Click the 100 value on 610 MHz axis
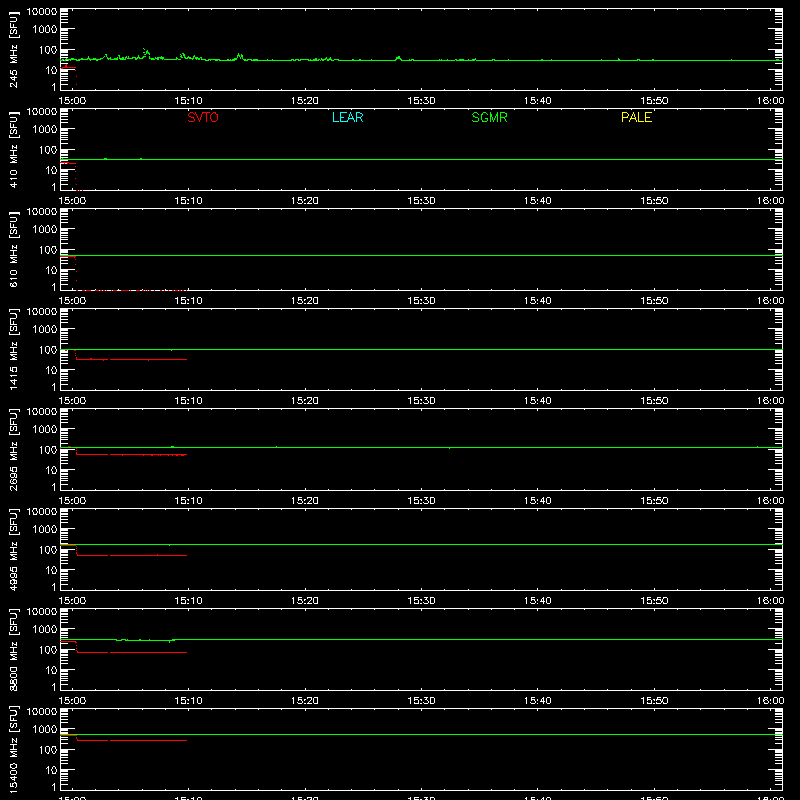 tap(48, 250)
